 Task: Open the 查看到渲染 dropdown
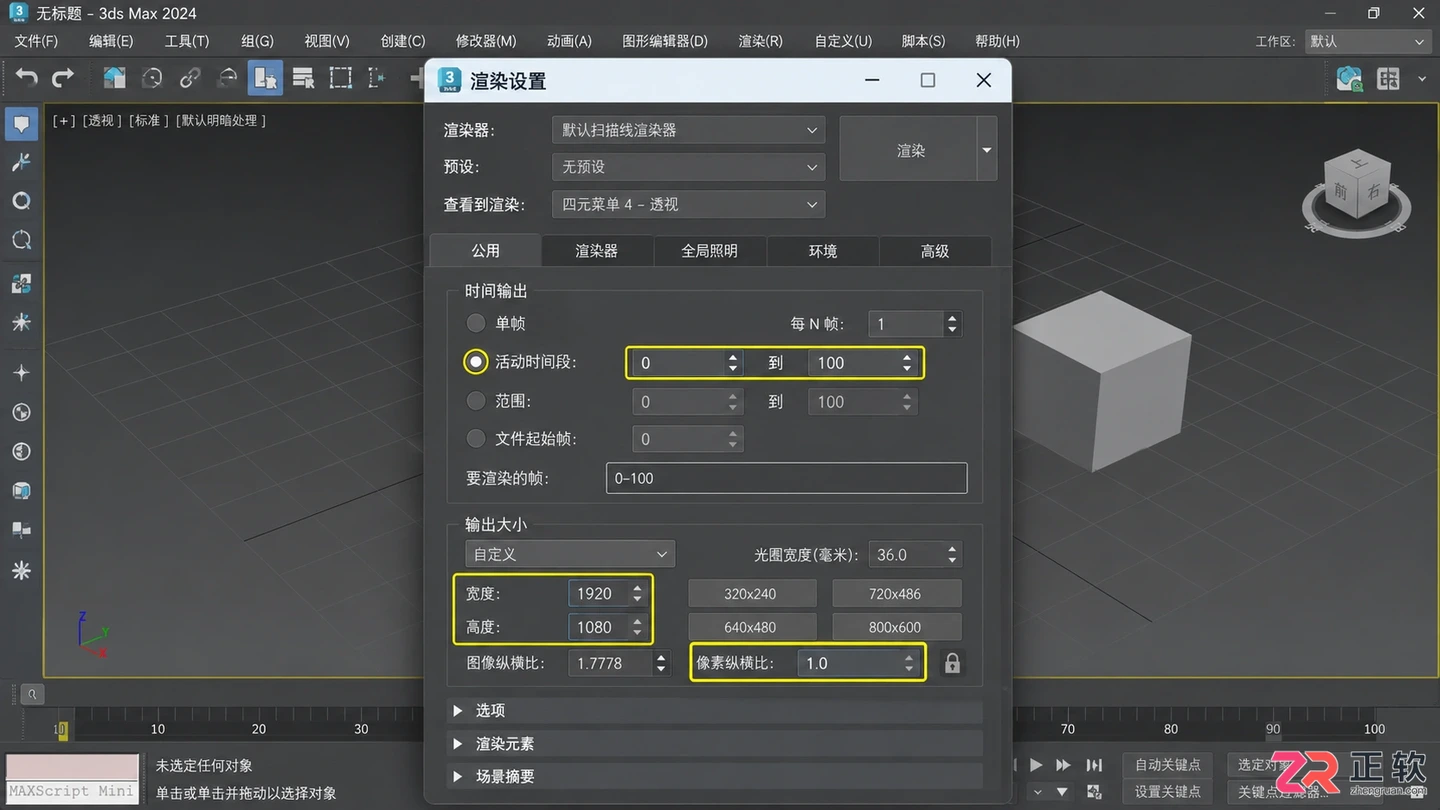(688, 204)
